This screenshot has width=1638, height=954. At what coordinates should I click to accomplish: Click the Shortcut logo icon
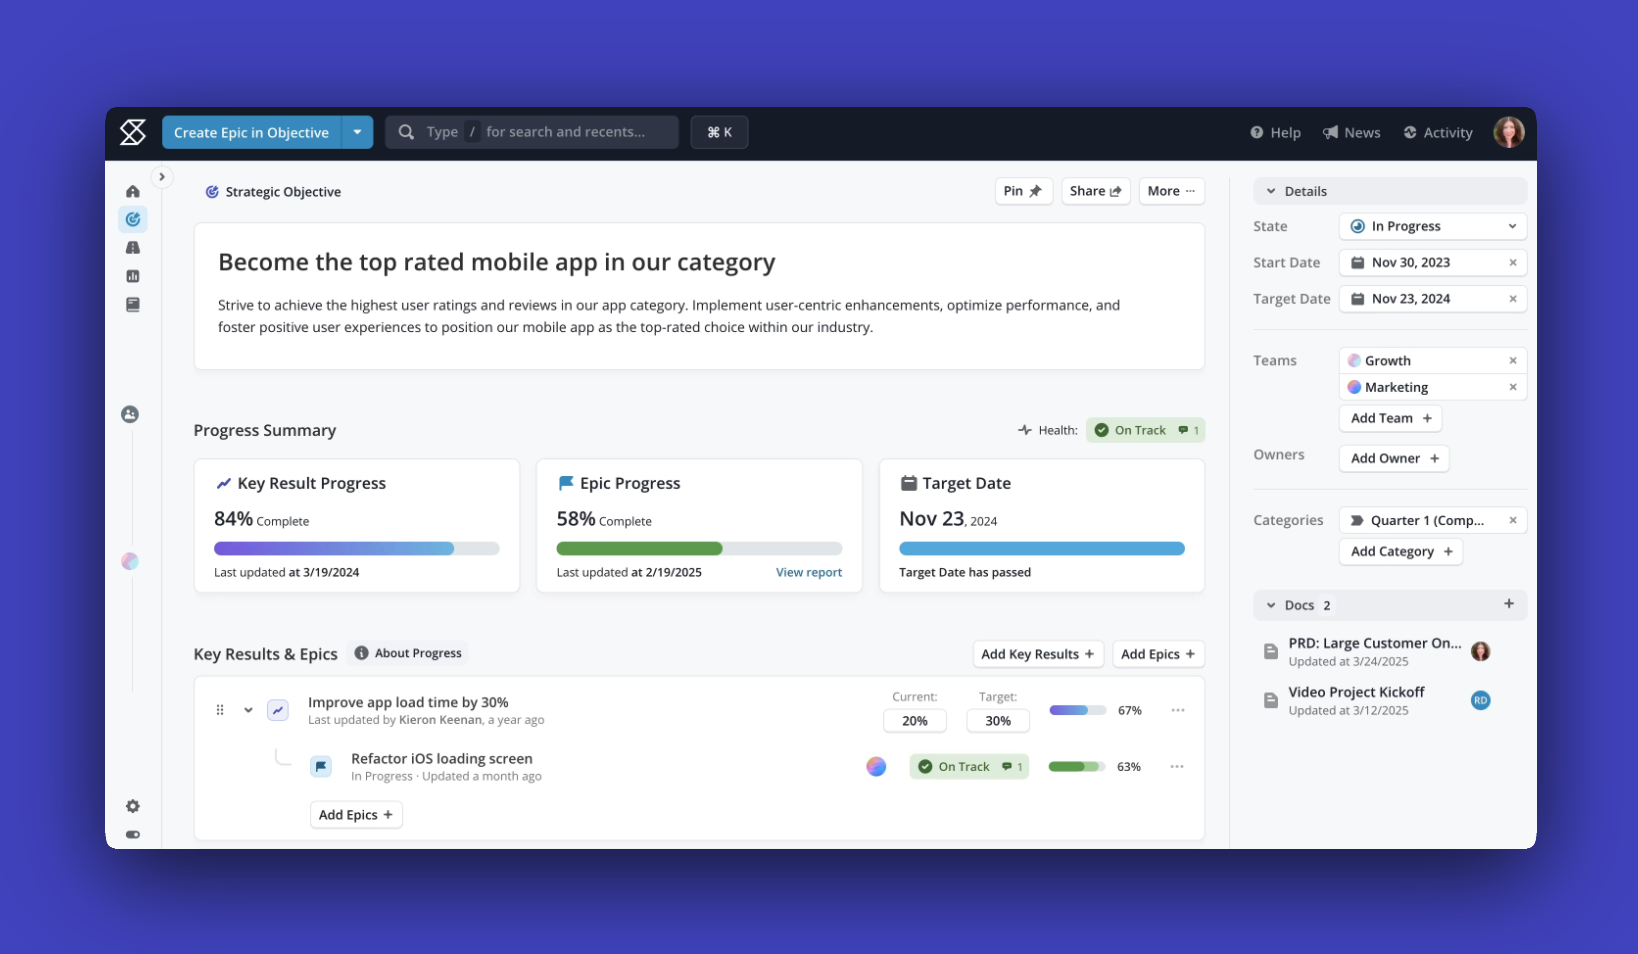tap(133, 132)
